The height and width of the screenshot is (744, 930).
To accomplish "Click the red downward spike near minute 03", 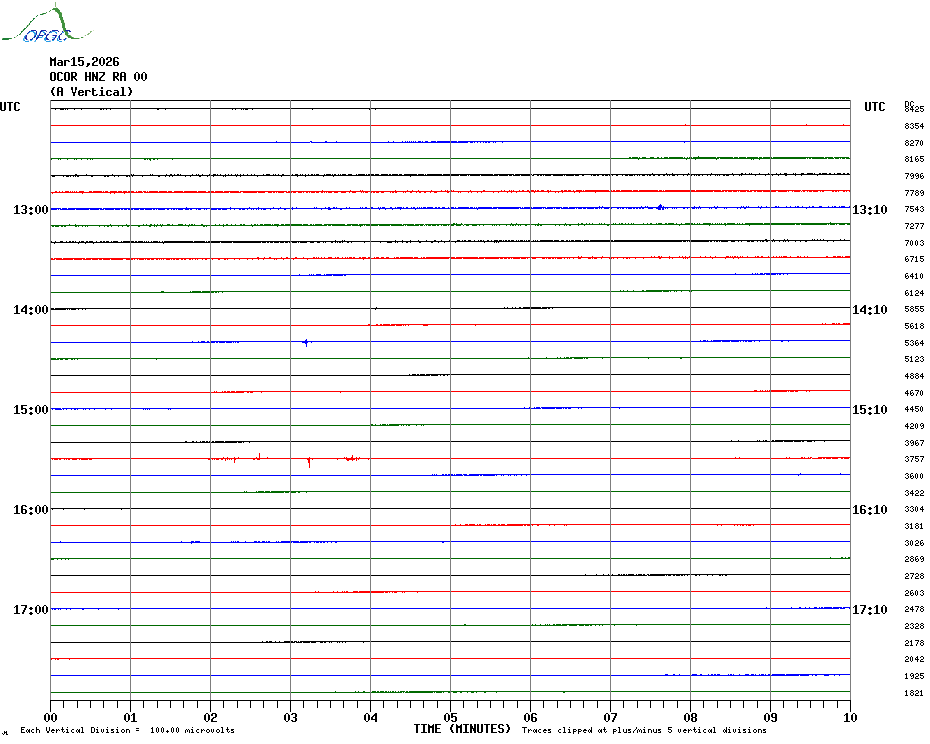I will click(309, 461).
